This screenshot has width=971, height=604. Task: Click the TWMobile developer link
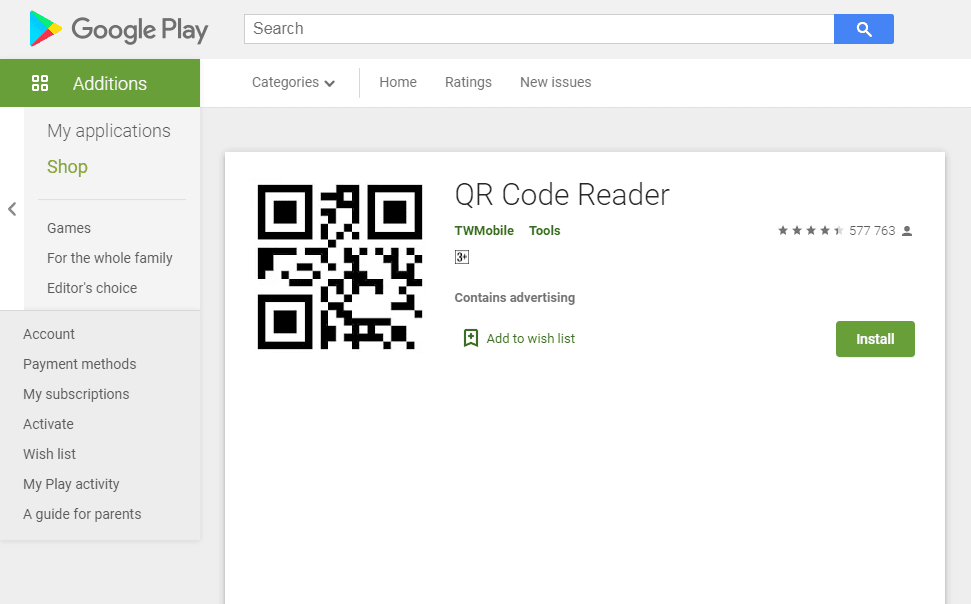[484, 230]
